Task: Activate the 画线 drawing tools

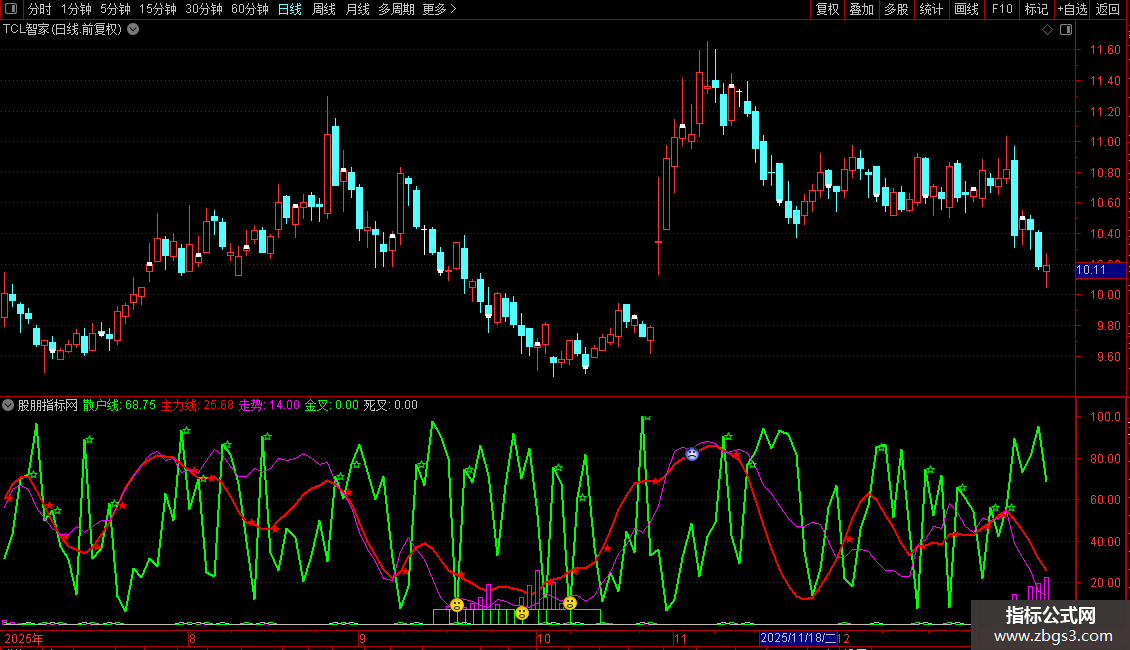Action: click(966, 9)
